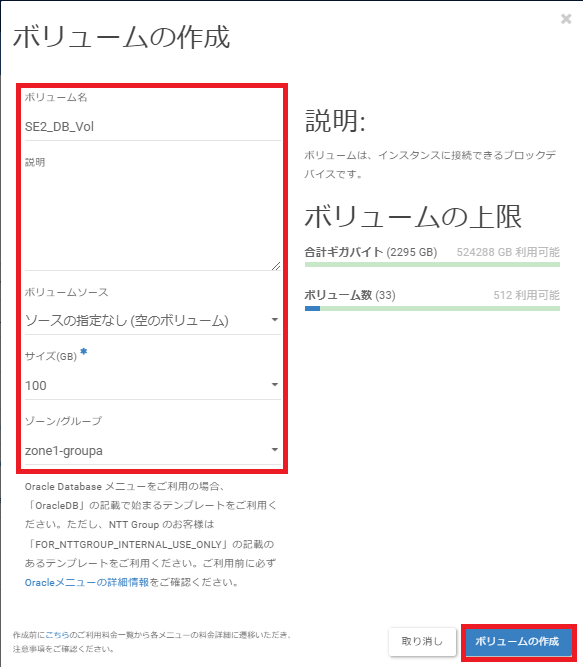Open the こちら pricing list link
The height and width of the screenshot is (667, 583).
coord(57,635)
